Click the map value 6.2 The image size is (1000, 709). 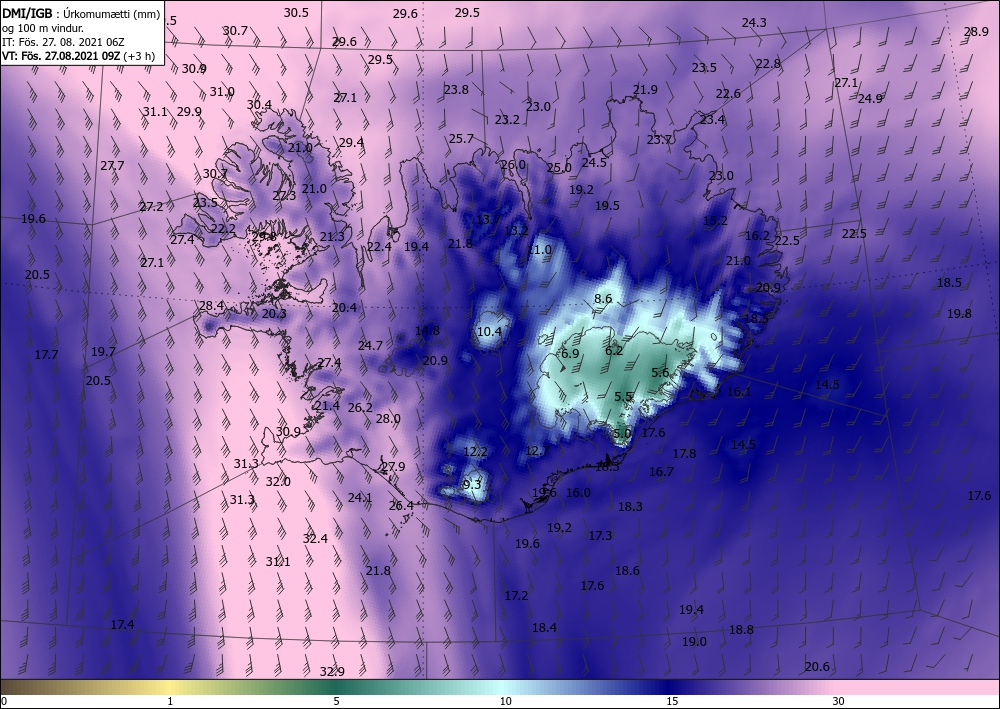(614, 351)
